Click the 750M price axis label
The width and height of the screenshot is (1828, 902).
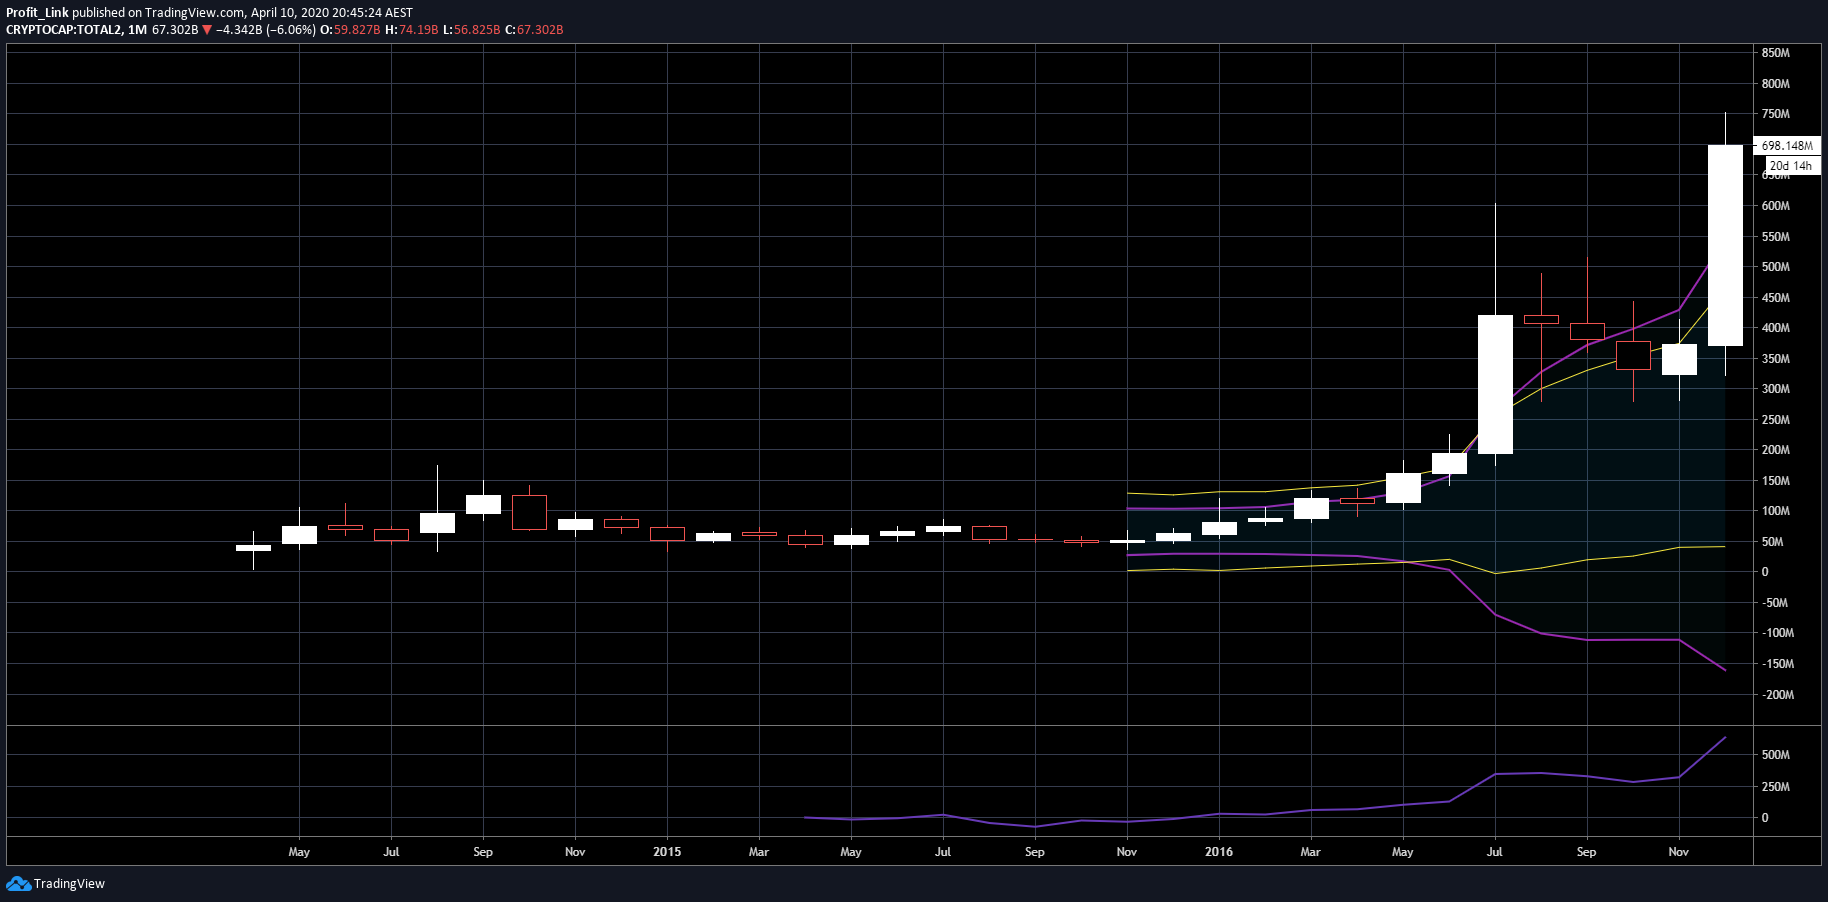tap(1776, 114)
